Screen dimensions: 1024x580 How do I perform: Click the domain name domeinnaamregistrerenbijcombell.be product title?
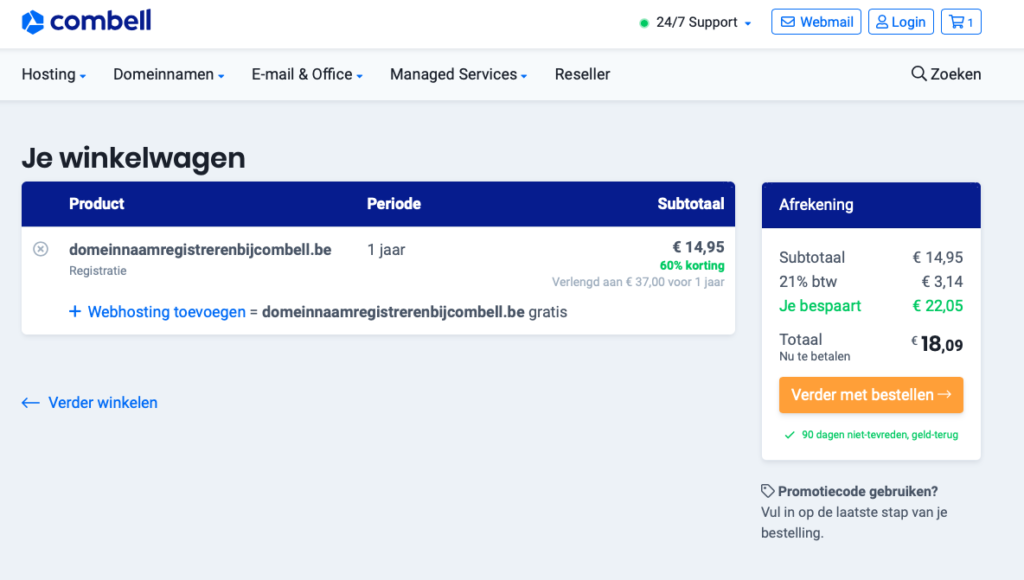click(200, 250)
